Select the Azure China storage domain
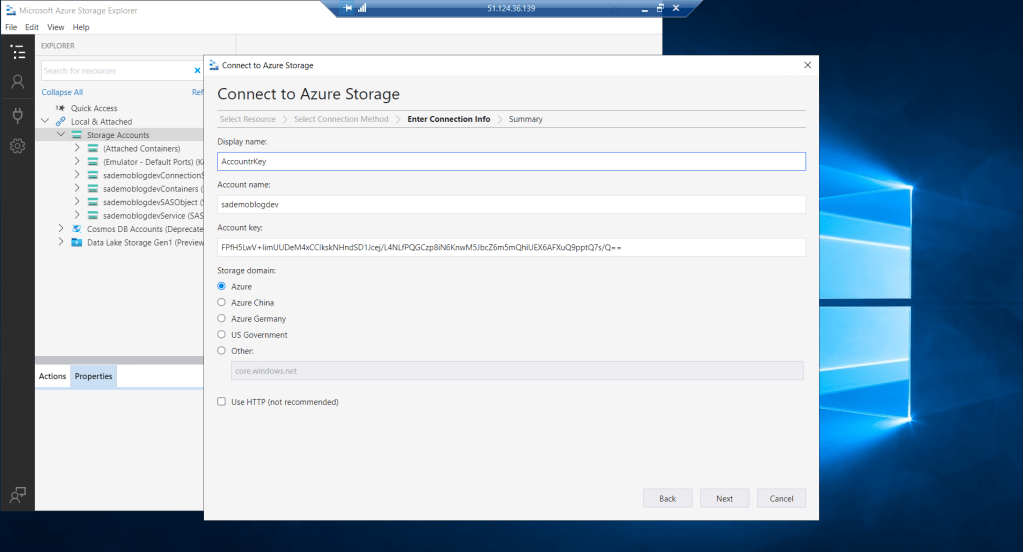Image resolution: width=1023 pixels, height=552 pixels. (222, 302)
